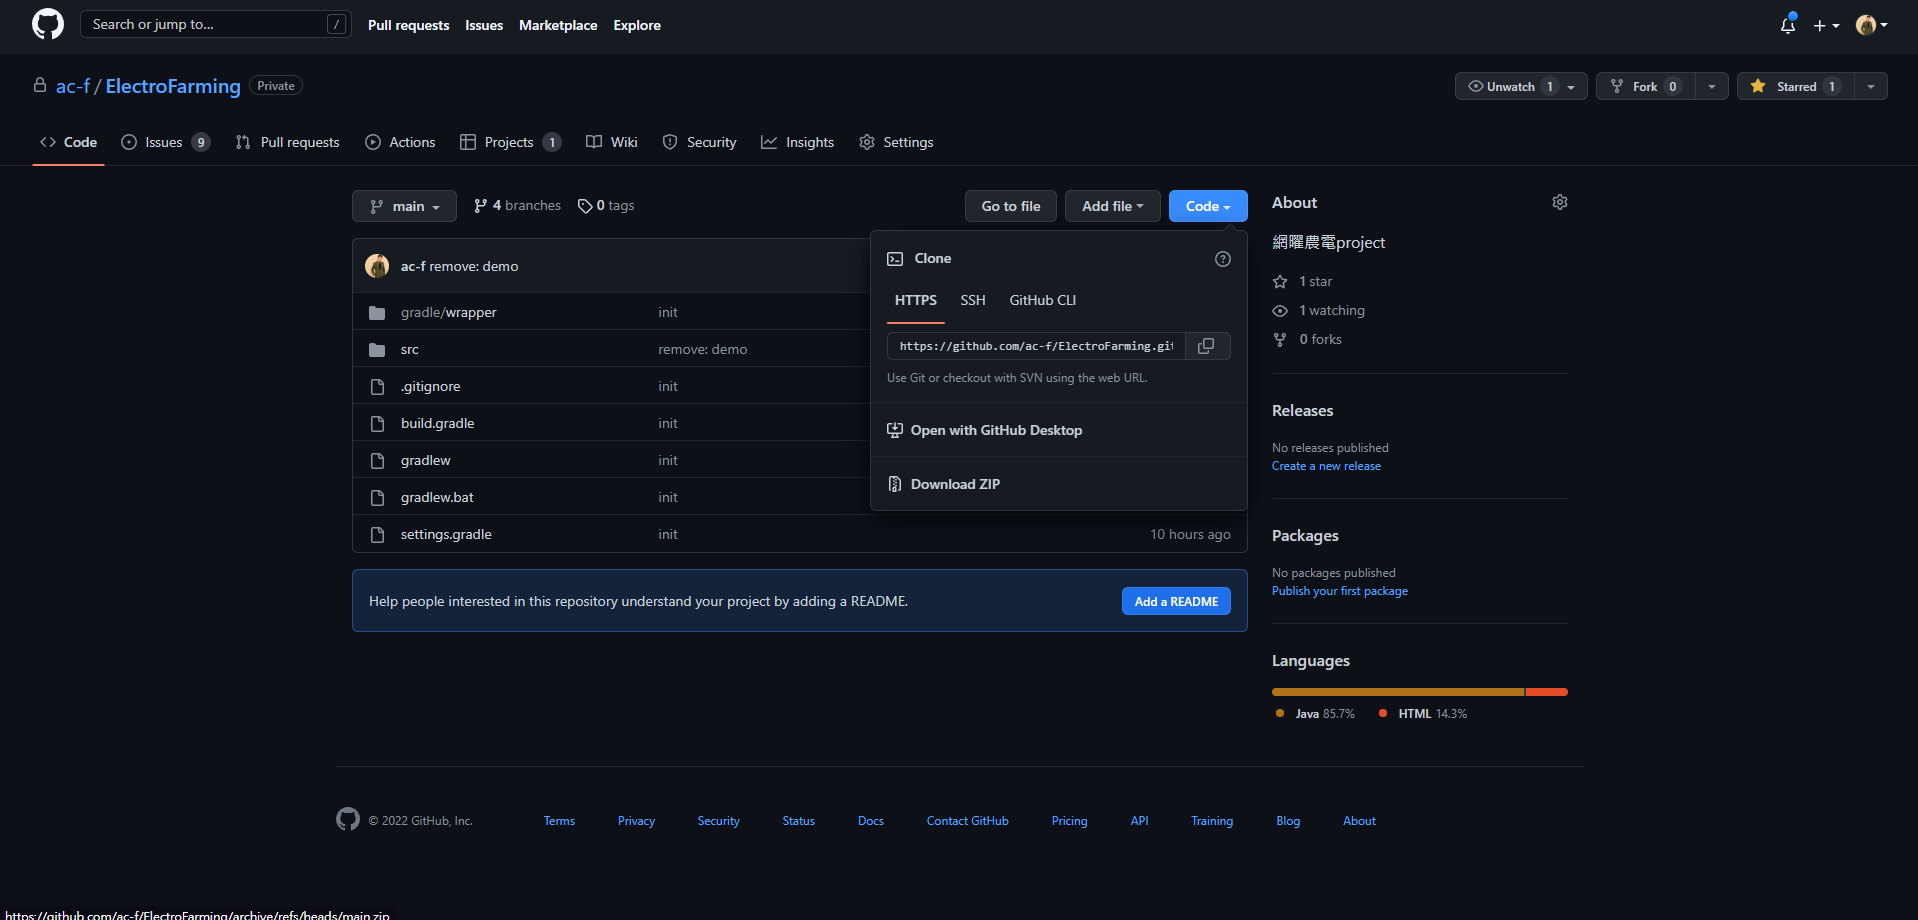
Task: Click the commit author avatar thumbnail
Action: [377, 266]
